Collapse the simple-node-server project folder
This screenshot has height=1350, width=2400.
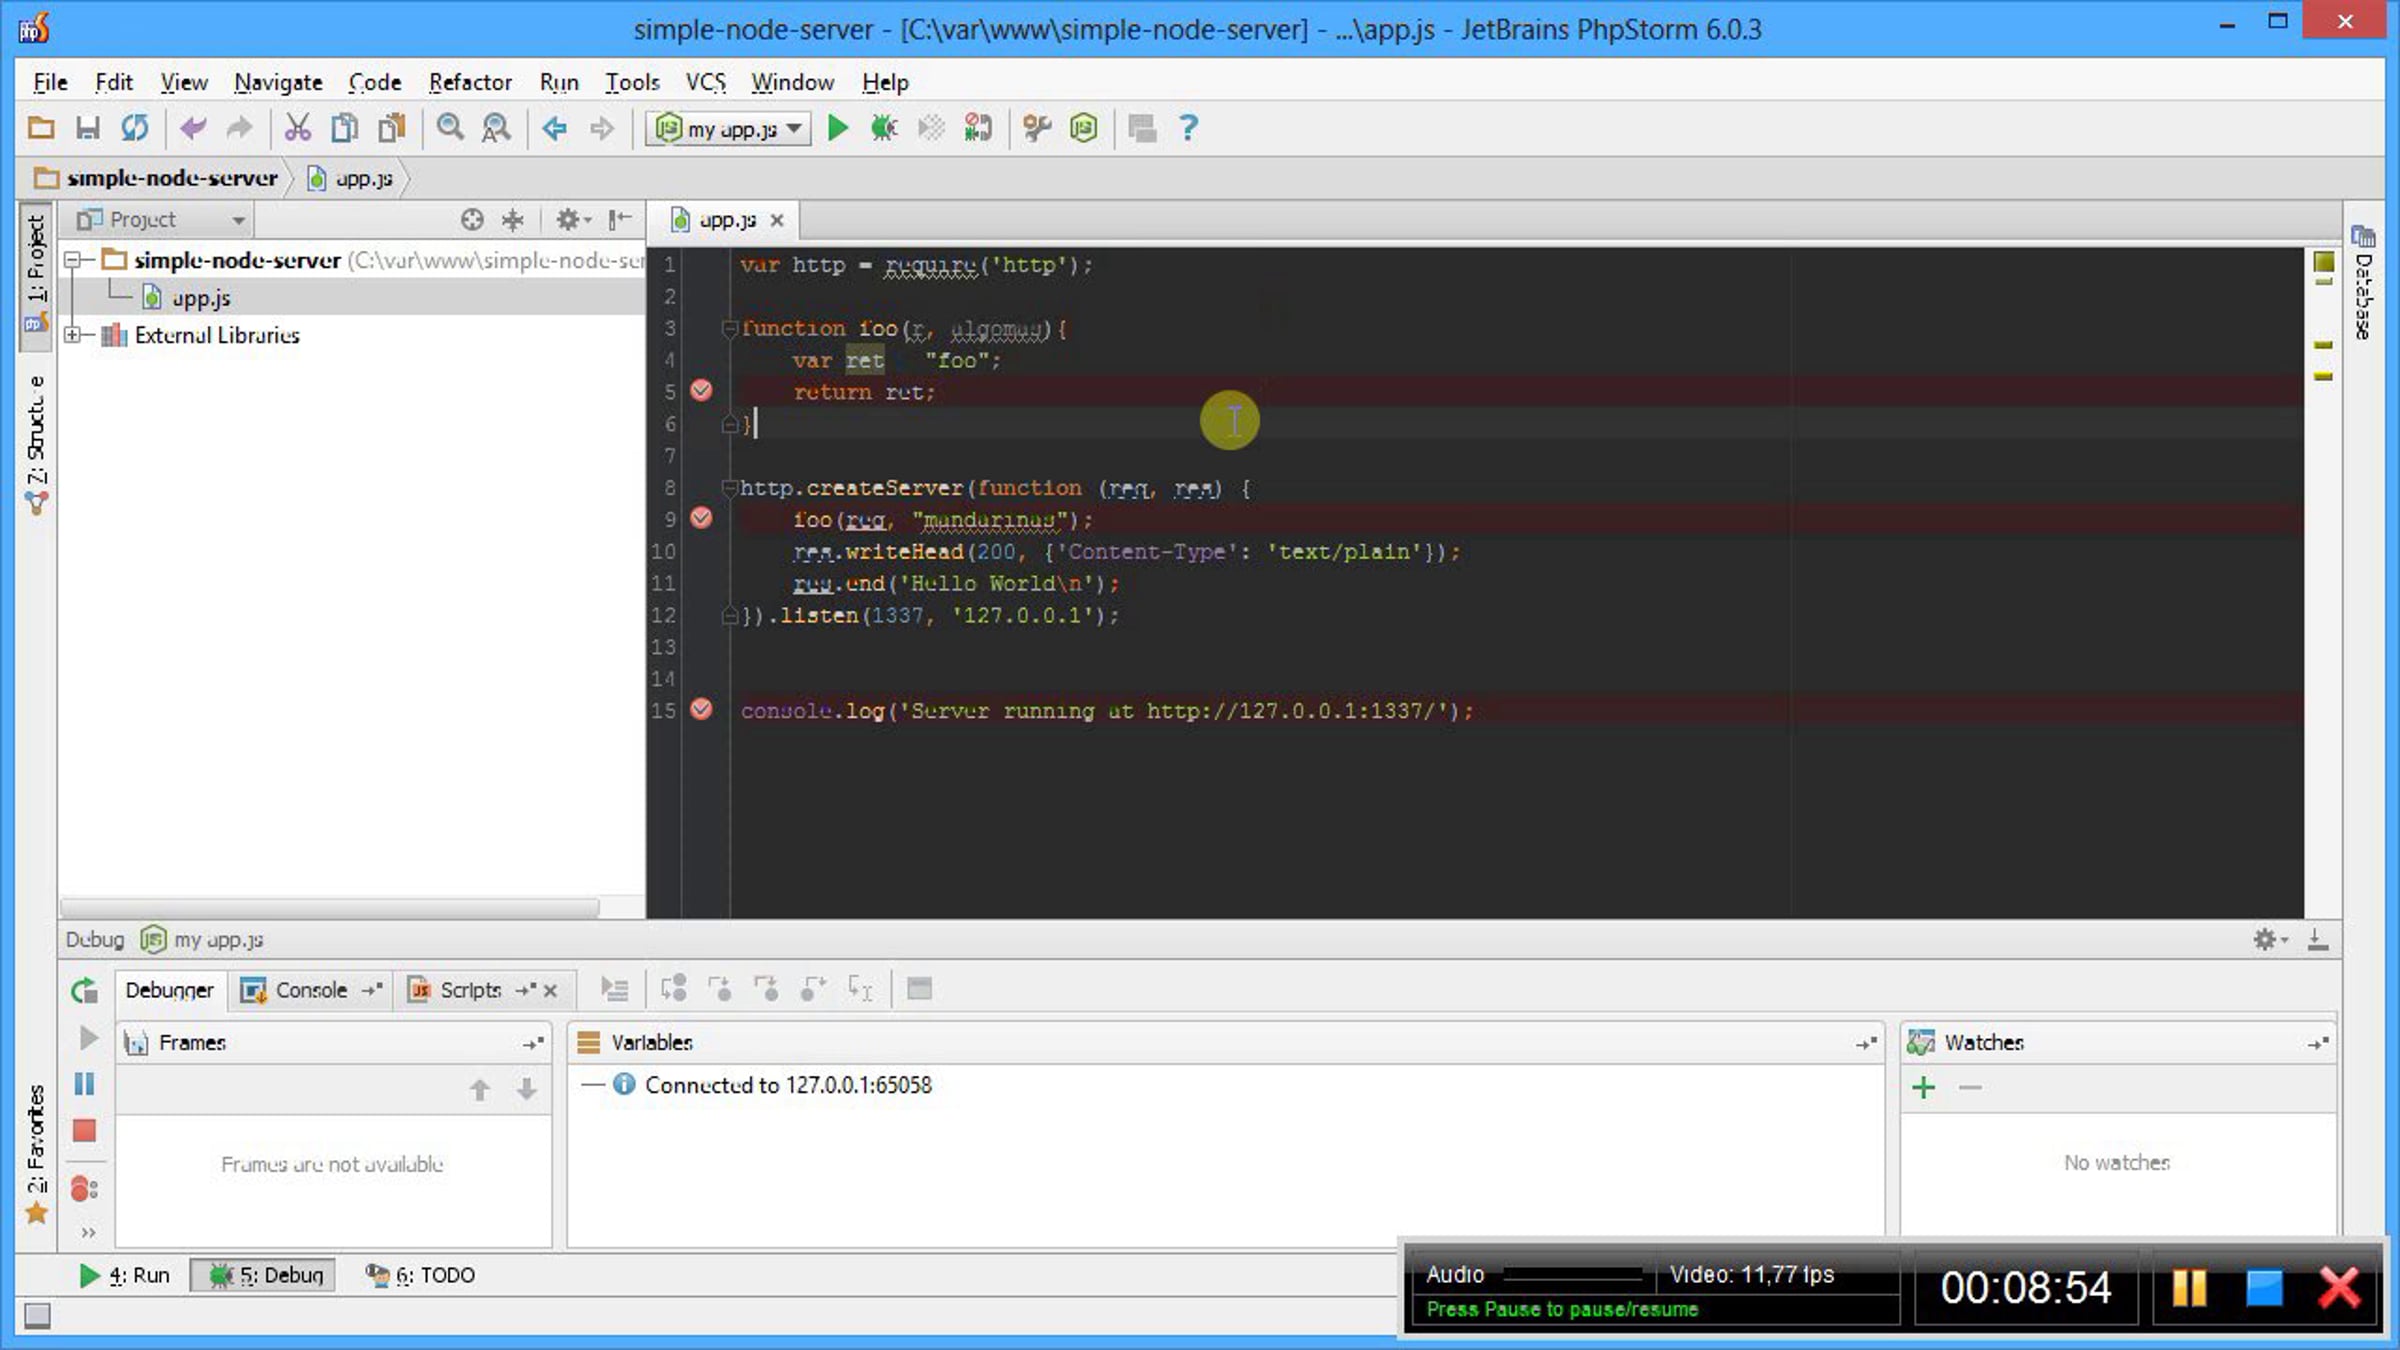(x=72, y=260)
